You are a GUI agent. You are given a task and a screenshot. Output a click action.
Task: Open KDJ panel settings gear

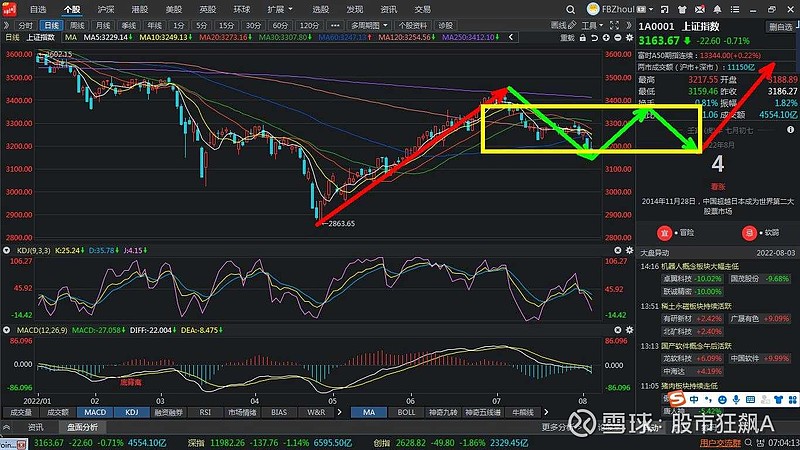[x=630, y=251]
